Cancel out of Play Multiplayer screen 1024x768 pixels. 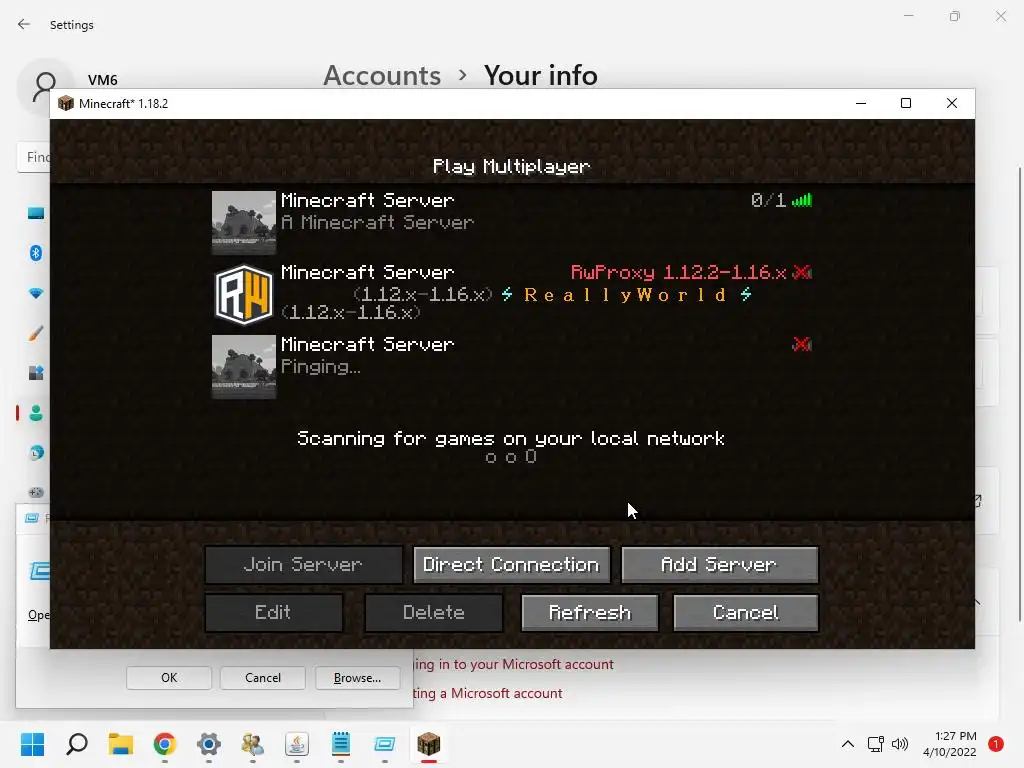click(745, 613)
